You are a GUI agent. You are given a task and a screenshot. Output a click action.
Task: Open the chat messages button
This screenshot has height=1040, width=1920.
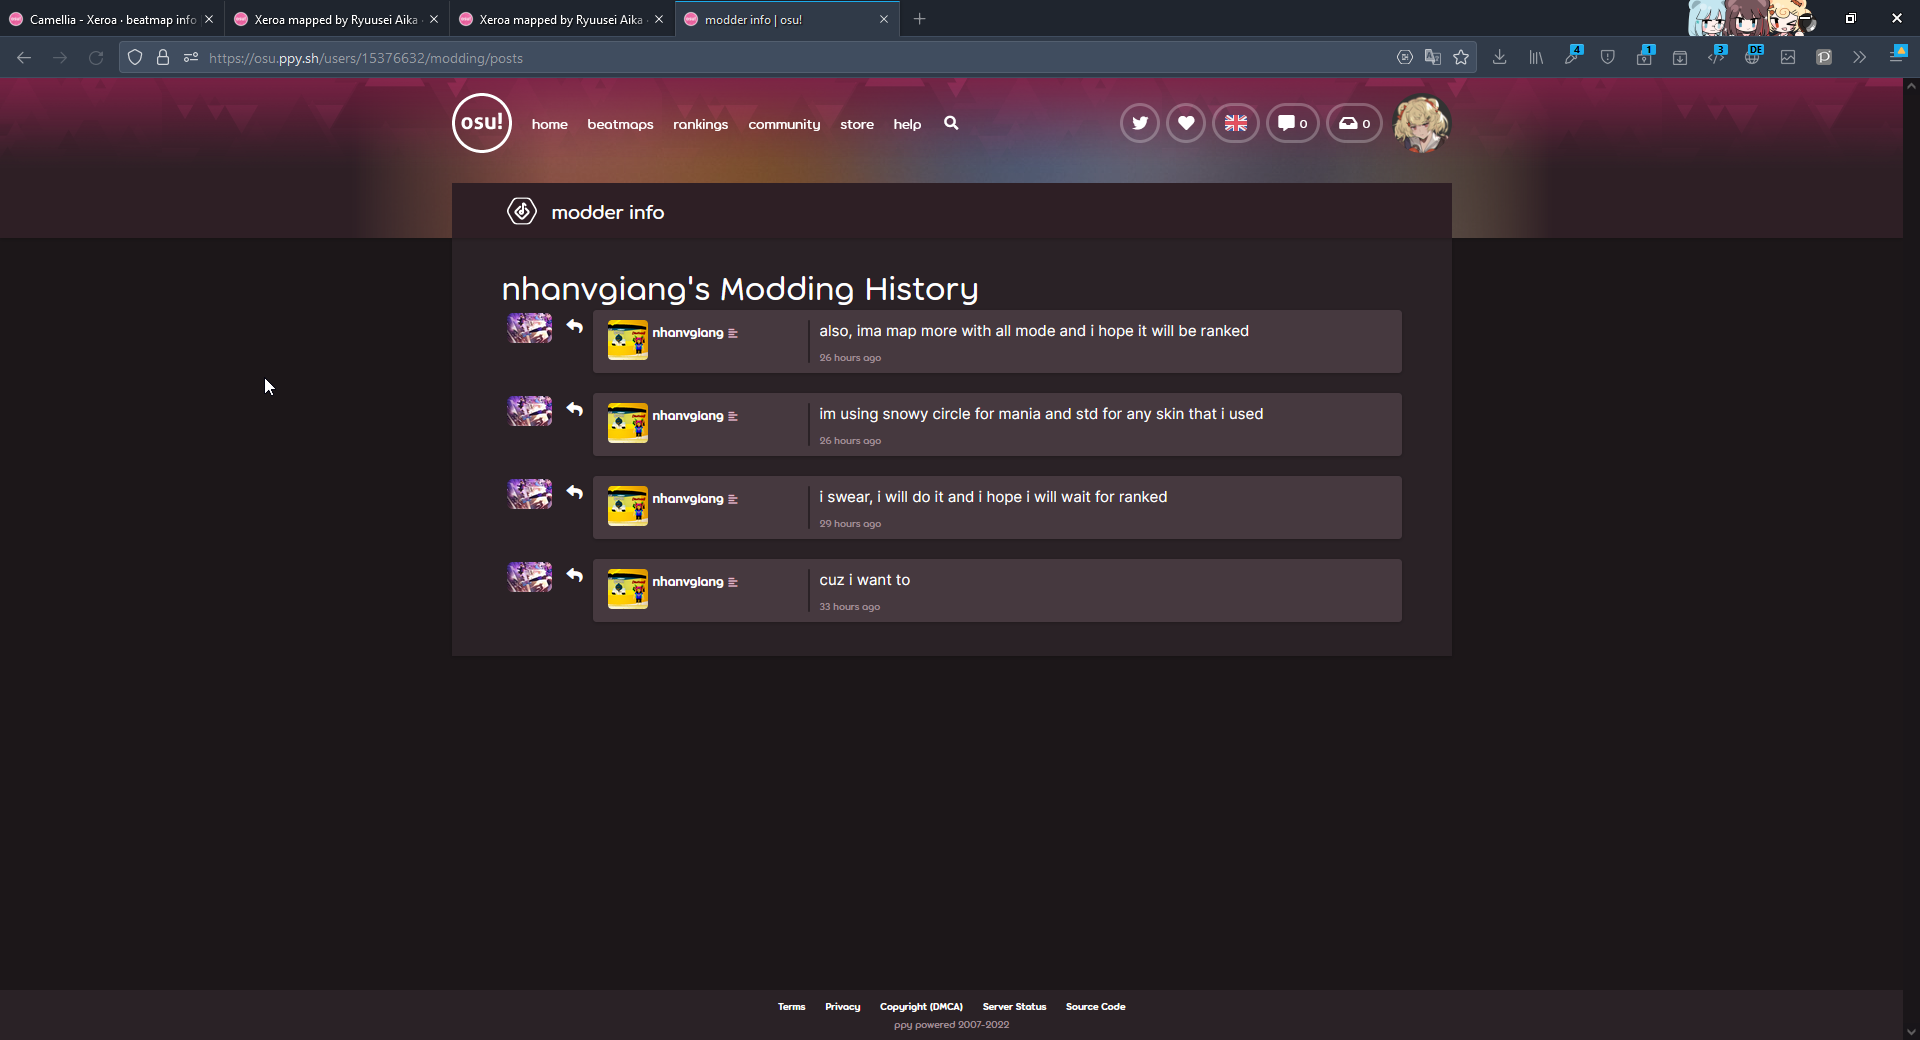click(x=1292, y=123)
